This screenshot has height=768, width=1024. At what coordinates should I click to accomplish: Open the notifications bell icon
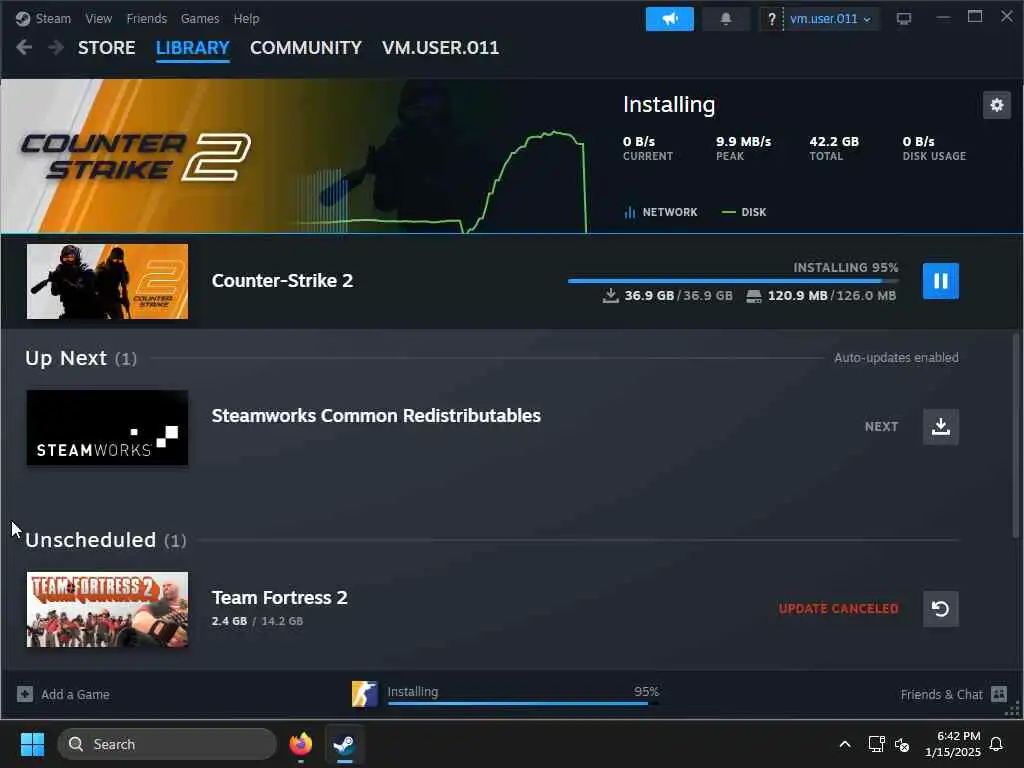[x=726, y=19]
